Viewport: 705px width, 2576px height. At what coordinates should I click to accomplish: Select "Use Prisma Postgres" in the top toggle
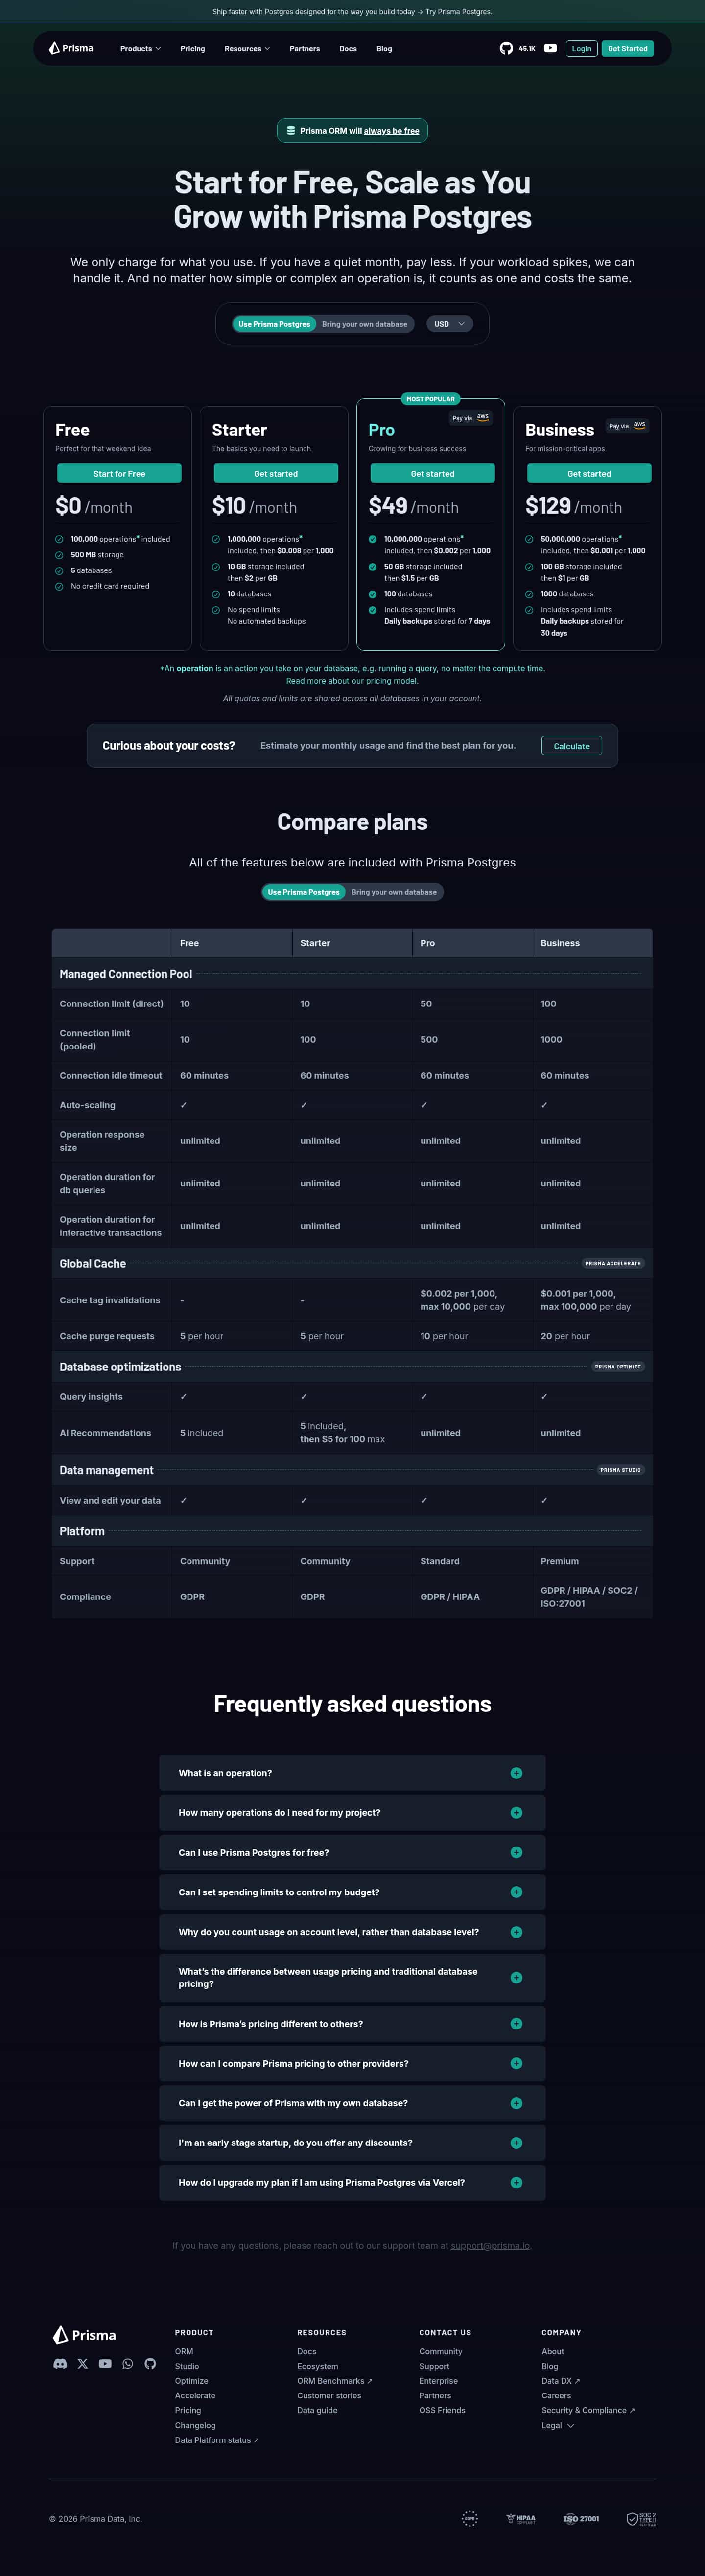(x=274, y=324)
